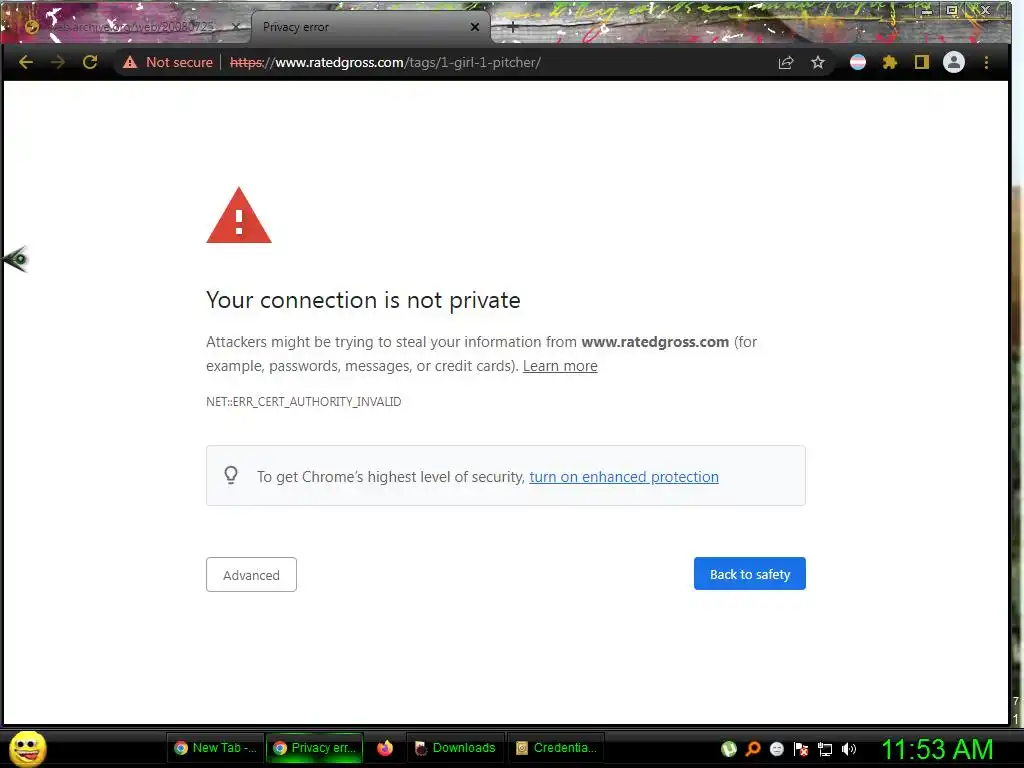Go back to the previous page
1024x768 pixels.
click(26, 63)
